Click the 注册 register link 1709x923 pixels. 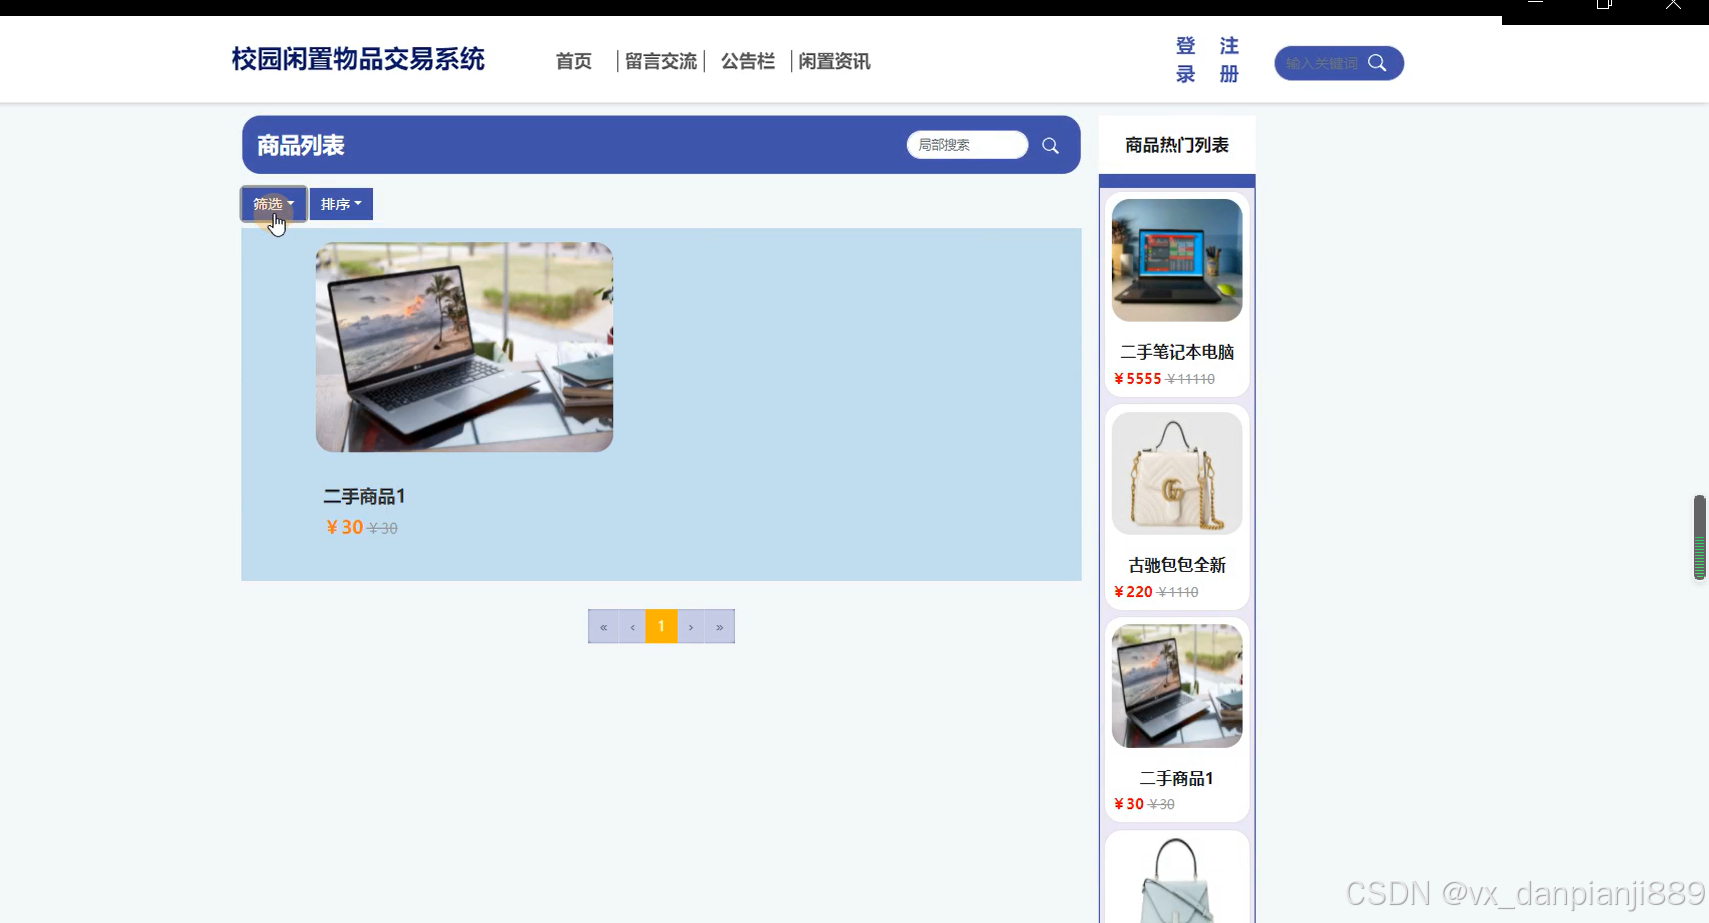pyautogui.click(x=1229, y=60)
